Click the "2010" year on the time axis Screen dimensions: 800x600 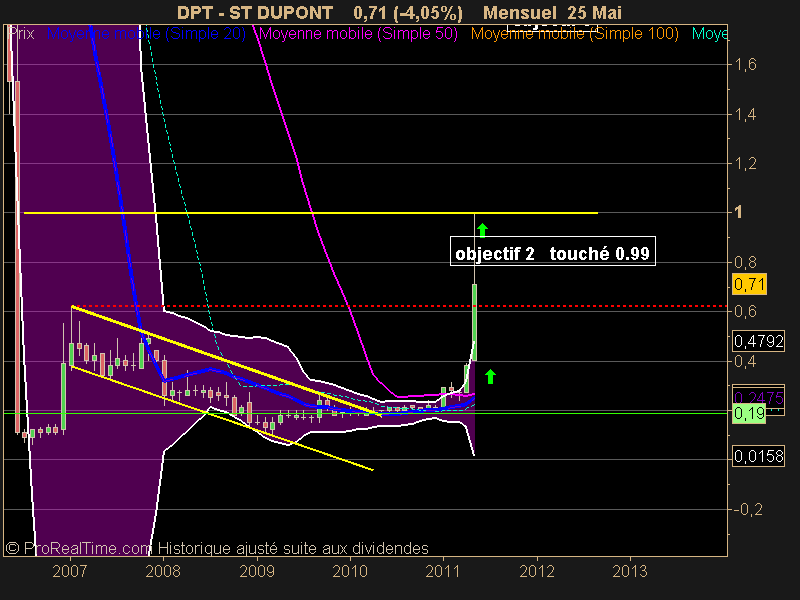(x=350, y=571)
